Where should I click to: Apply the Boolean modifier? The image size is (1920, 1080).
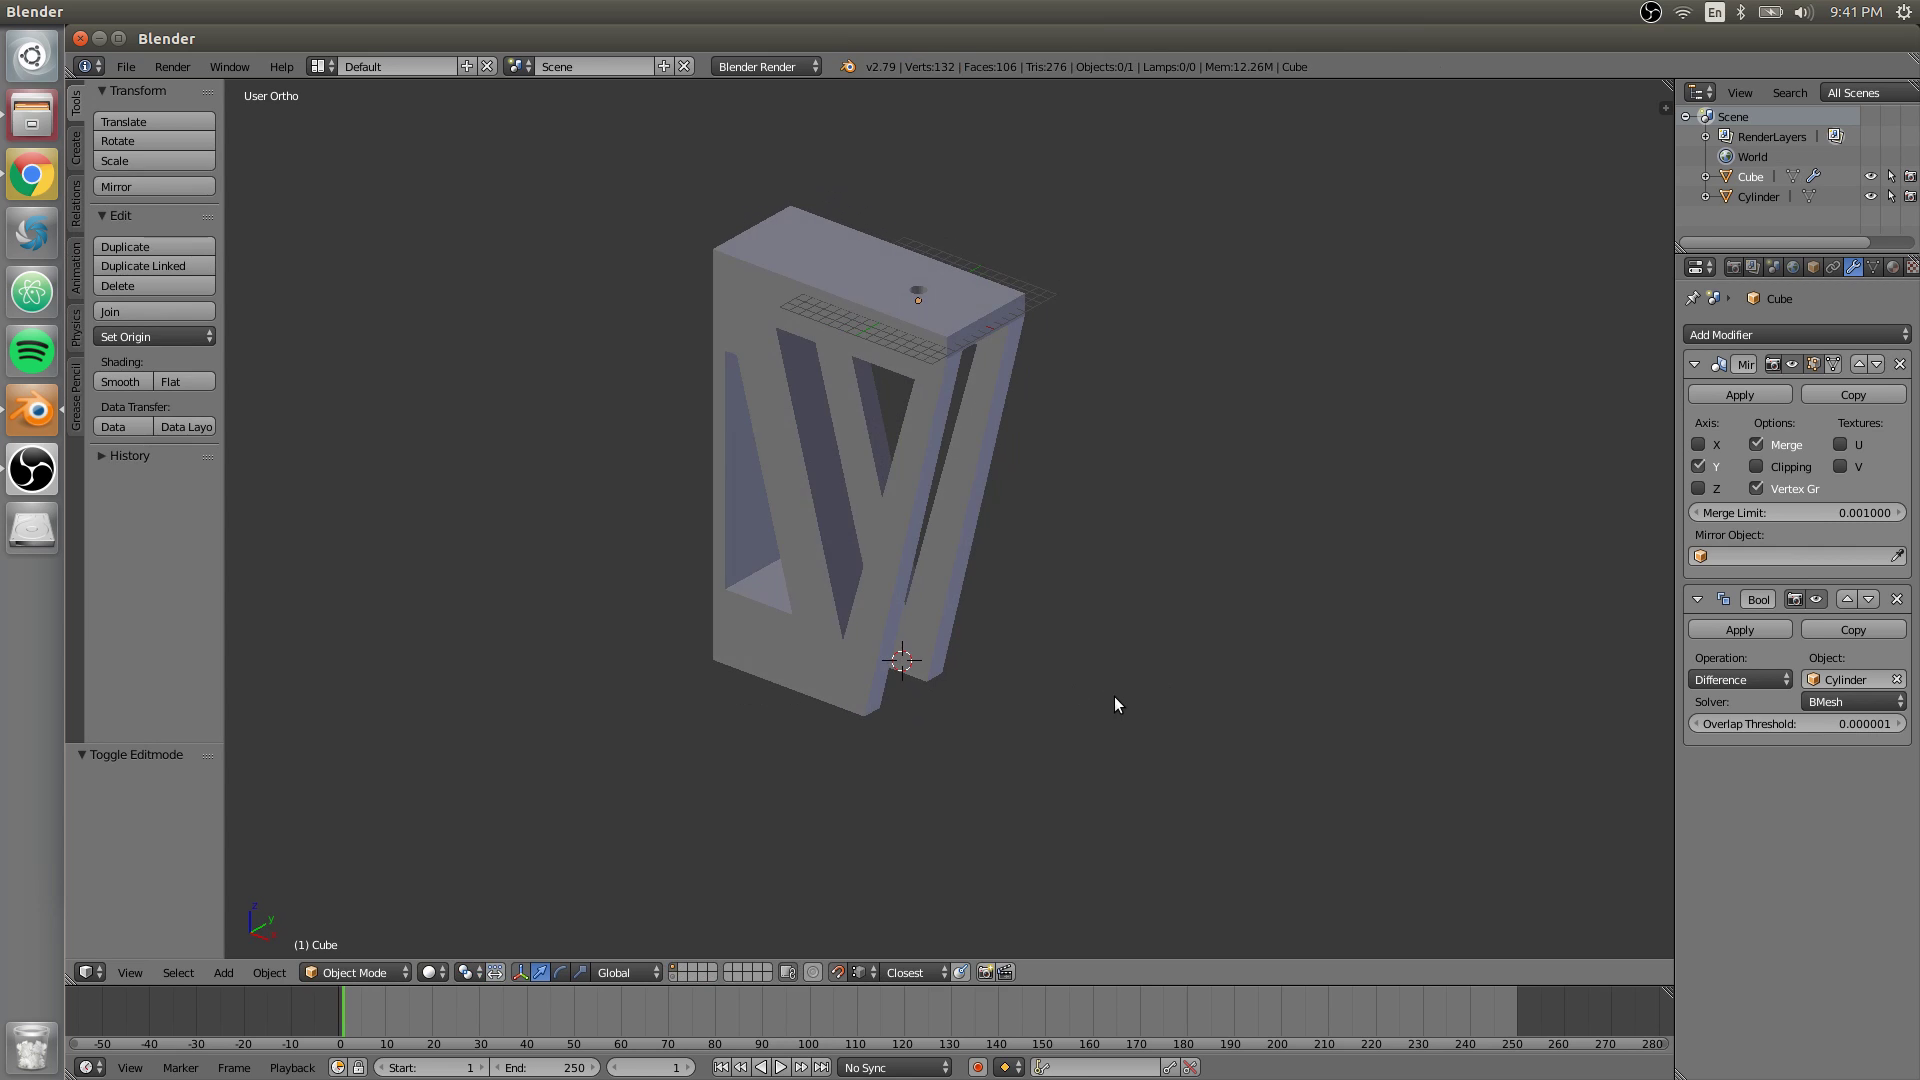(x=1739, y=629)
